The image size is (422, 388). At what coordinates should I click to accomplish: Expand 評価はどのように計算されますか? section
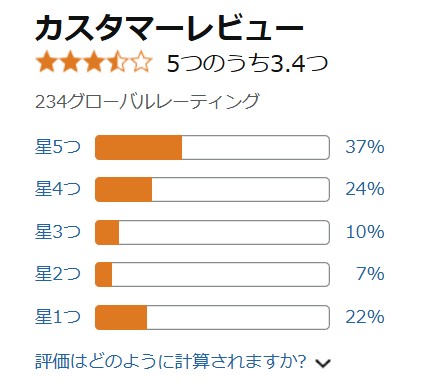pyautogui.click(x=183, y=362)
